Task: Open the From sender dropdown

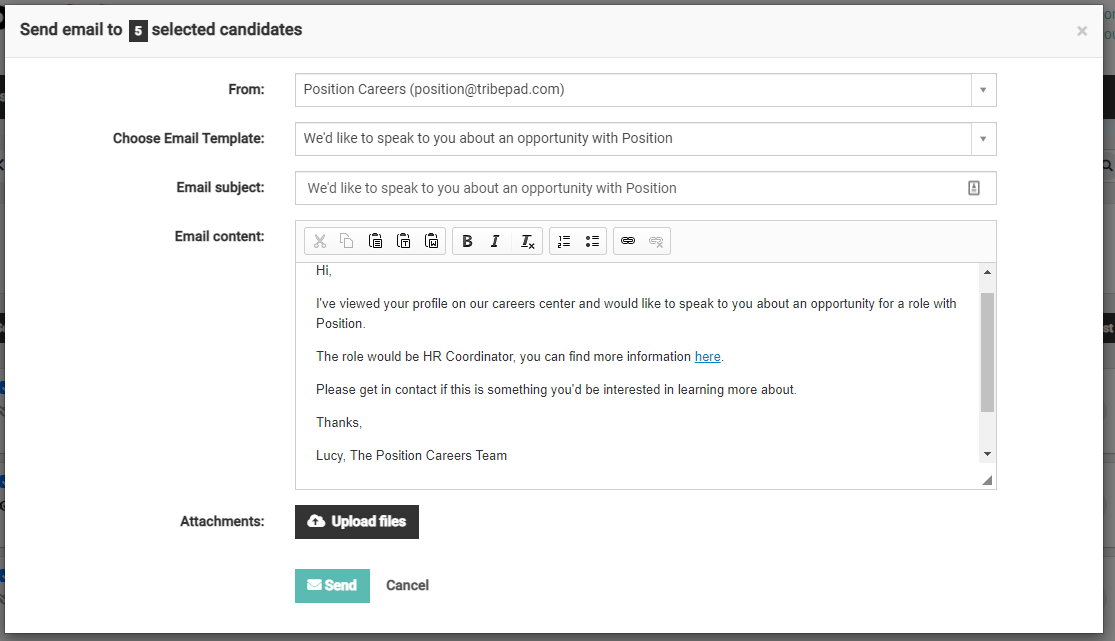Action: click(x=983, y=90)
